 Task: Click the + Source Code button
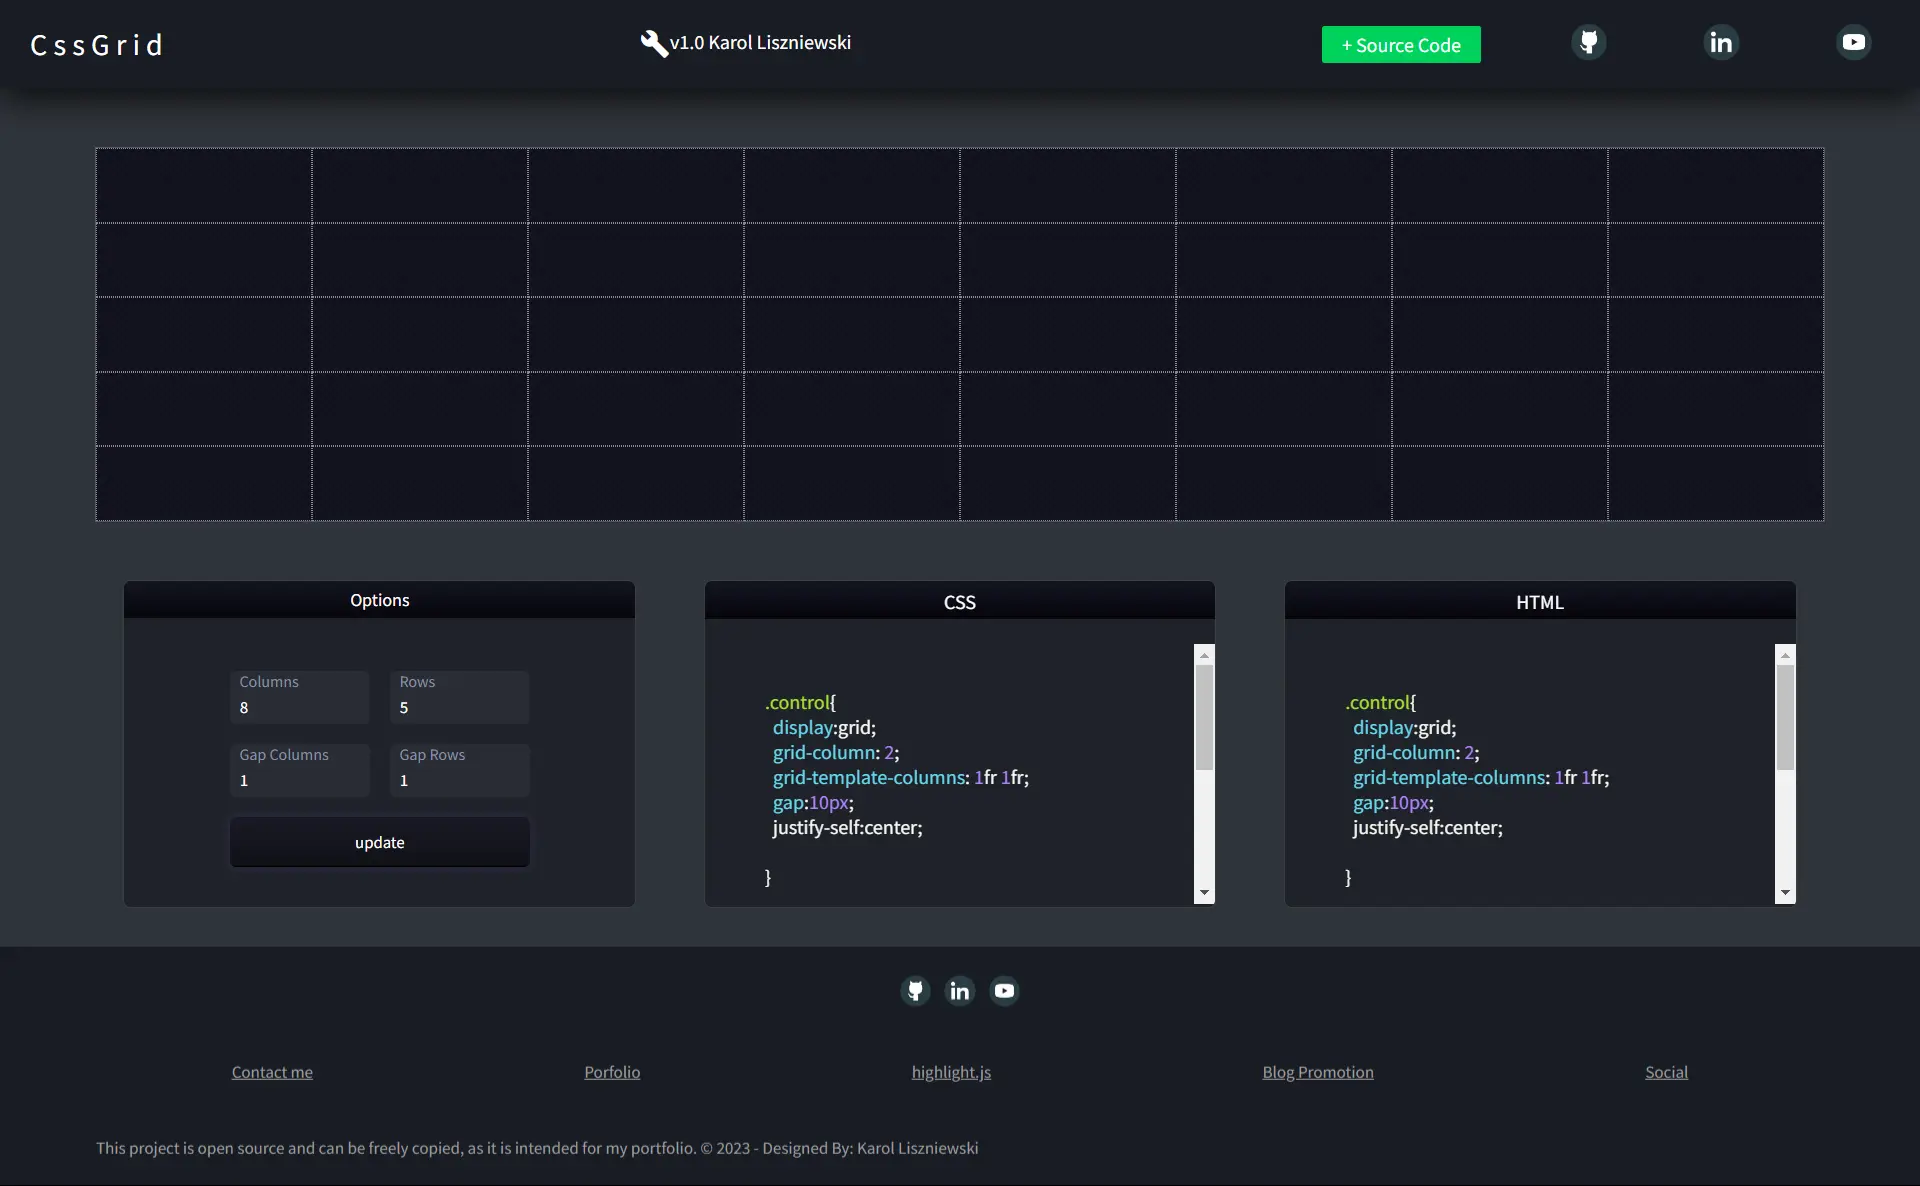pos(1401,45)
